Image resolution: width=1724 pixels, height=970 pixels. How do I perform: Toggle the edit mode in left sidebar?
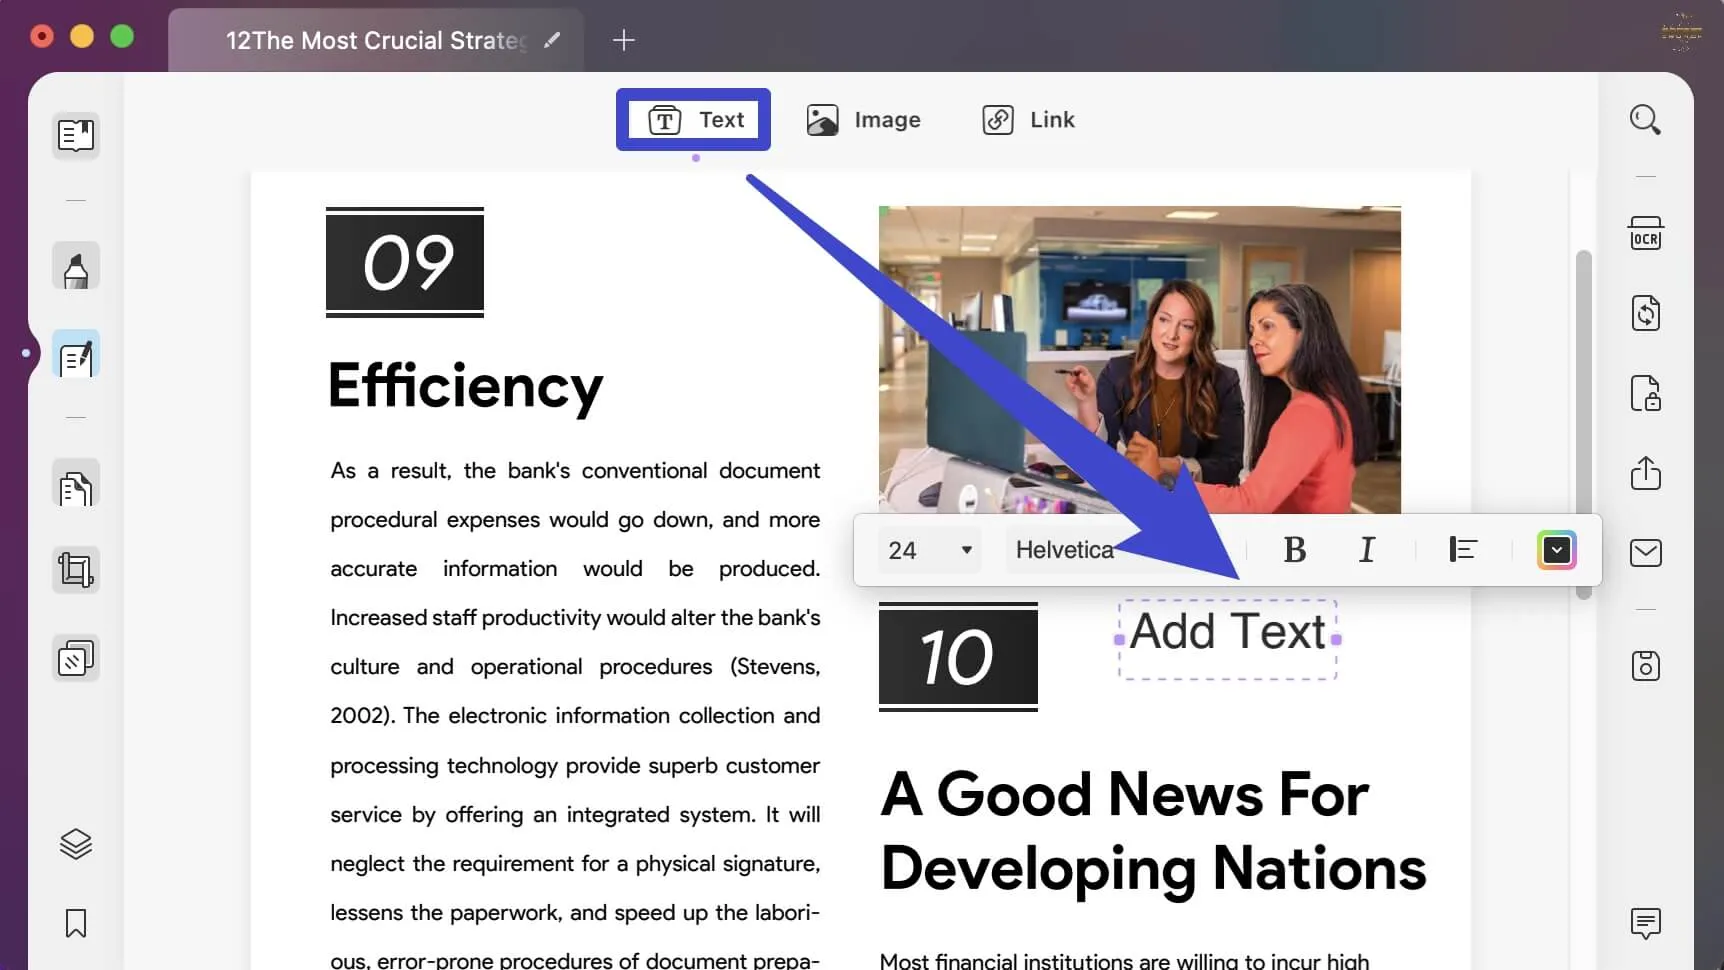(75, 354)
